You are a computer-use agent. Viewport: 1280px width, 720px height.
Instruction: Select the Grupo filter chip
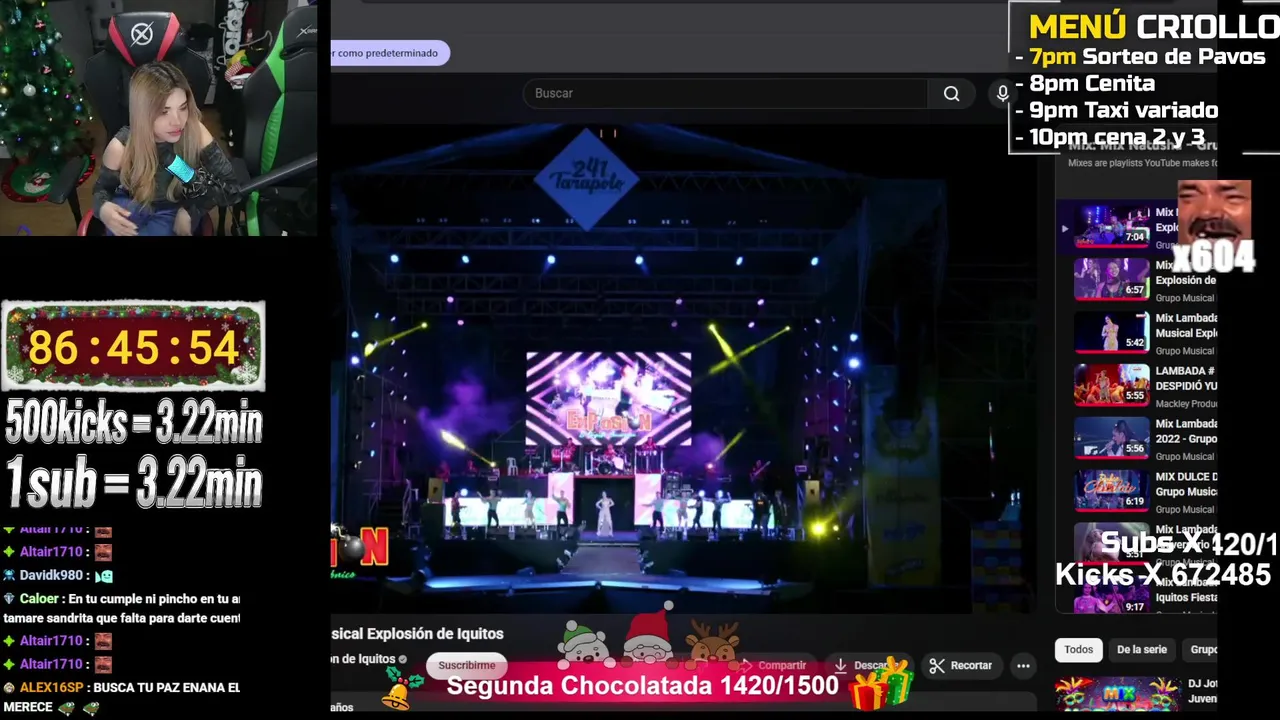pos(1201,649)
